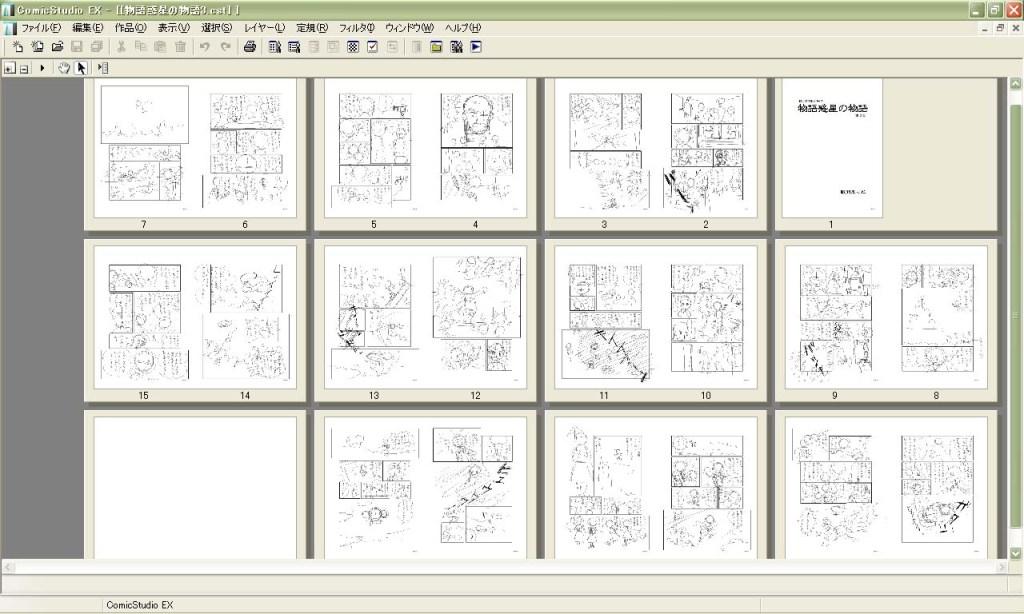Click the vertical scrollbar down arrow
Screen dimensions: 1024x614
[x=1016, y=553]
